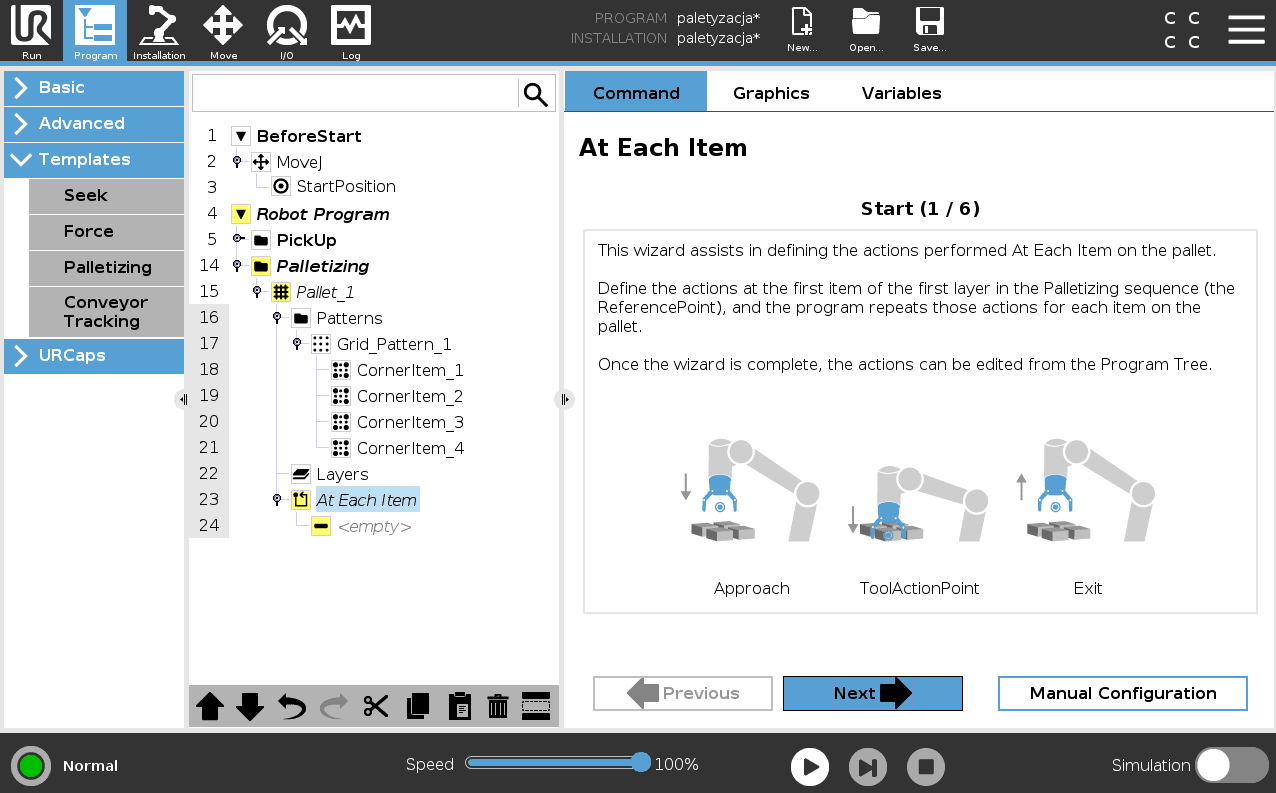The image size is (1276, 793).
Task: Save the program with the Save icon
Action: [930, 30]
